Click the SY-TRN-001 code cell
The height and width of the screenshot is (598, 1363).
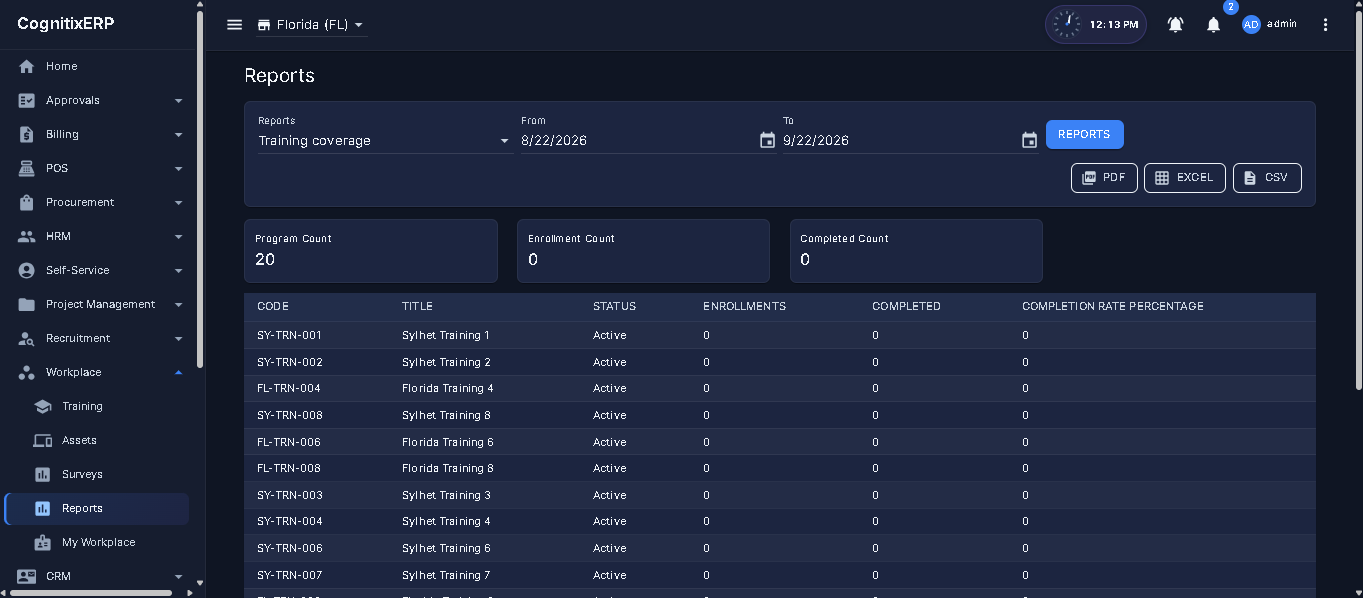coord(289,335)
